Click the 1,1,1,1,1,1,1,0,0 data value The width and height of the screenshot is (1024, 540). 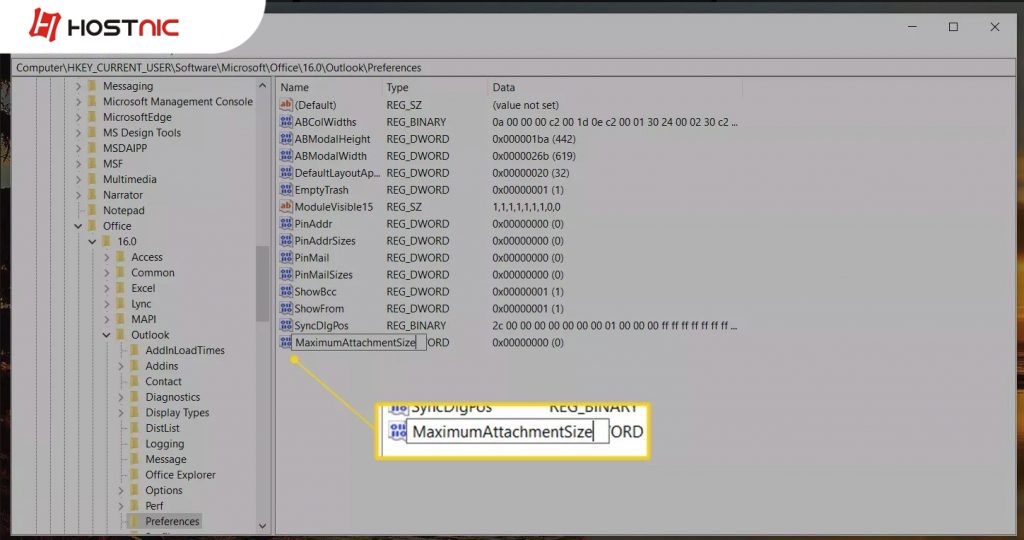(x=526, y=207)
